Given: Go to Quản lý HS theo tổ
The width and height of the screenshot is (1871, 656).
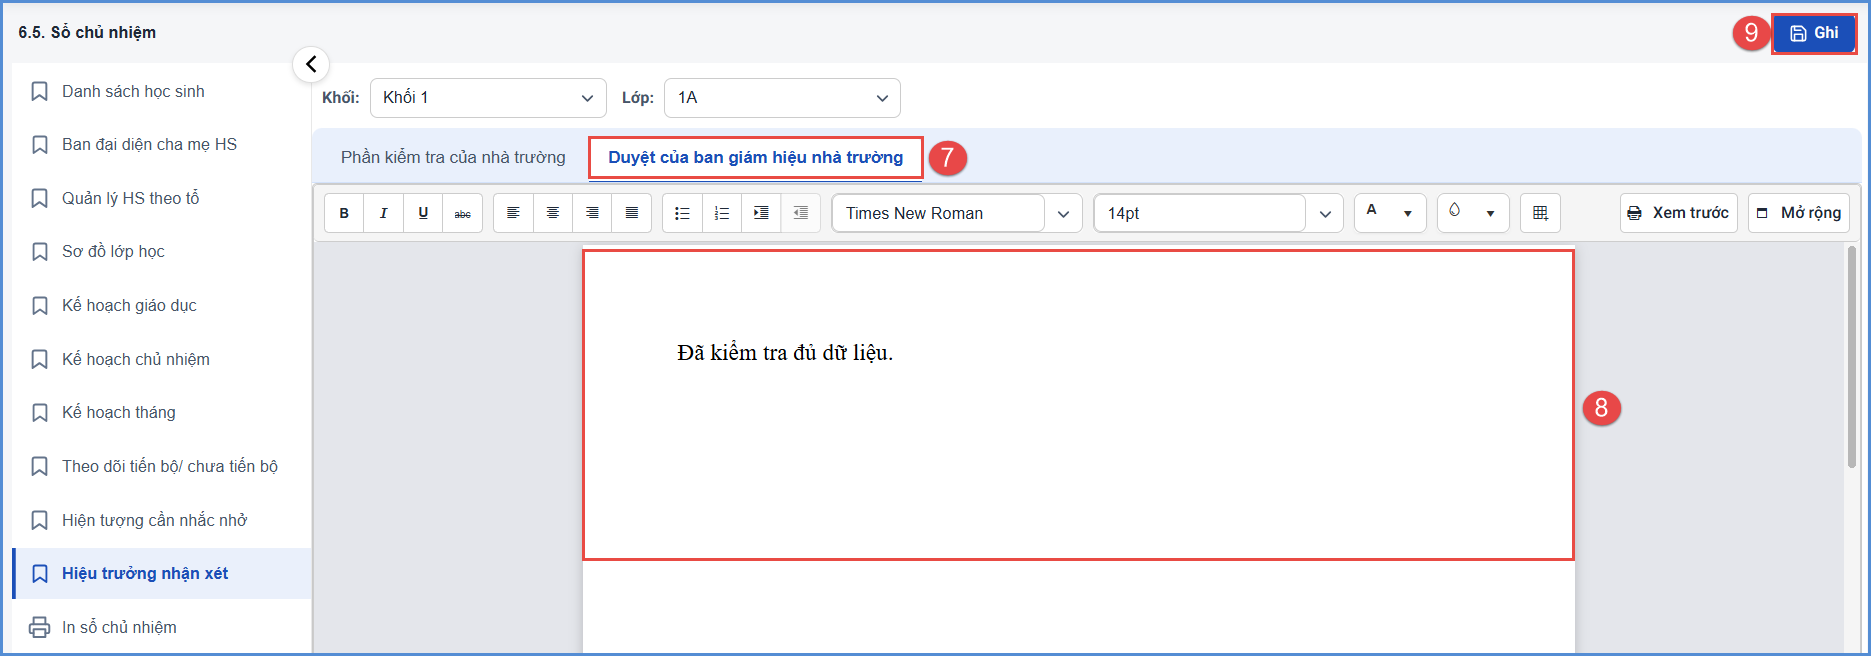Looking at the screenshot, I should 162,198.
